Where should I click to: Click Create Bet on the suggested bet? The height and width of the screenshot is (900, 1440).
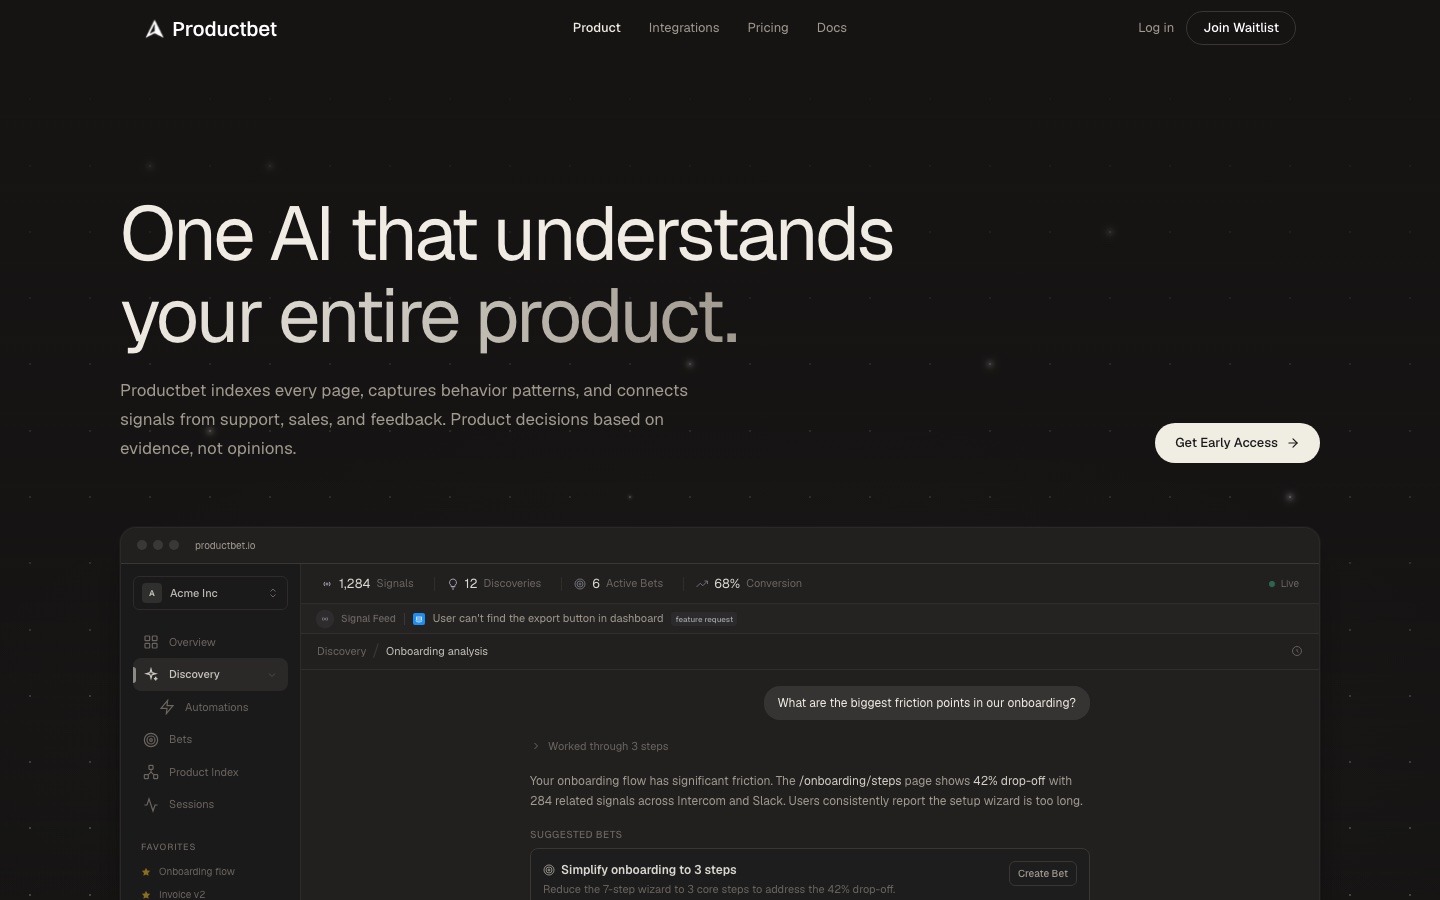click(1043, 874)
